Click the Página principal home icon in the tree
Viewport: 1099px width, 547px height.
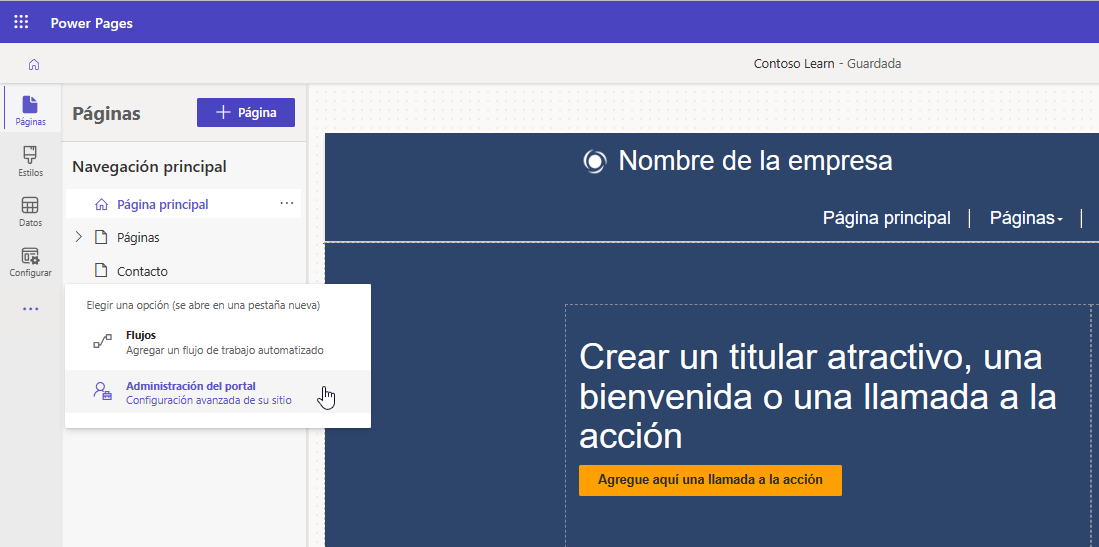[x=102, y=205]
